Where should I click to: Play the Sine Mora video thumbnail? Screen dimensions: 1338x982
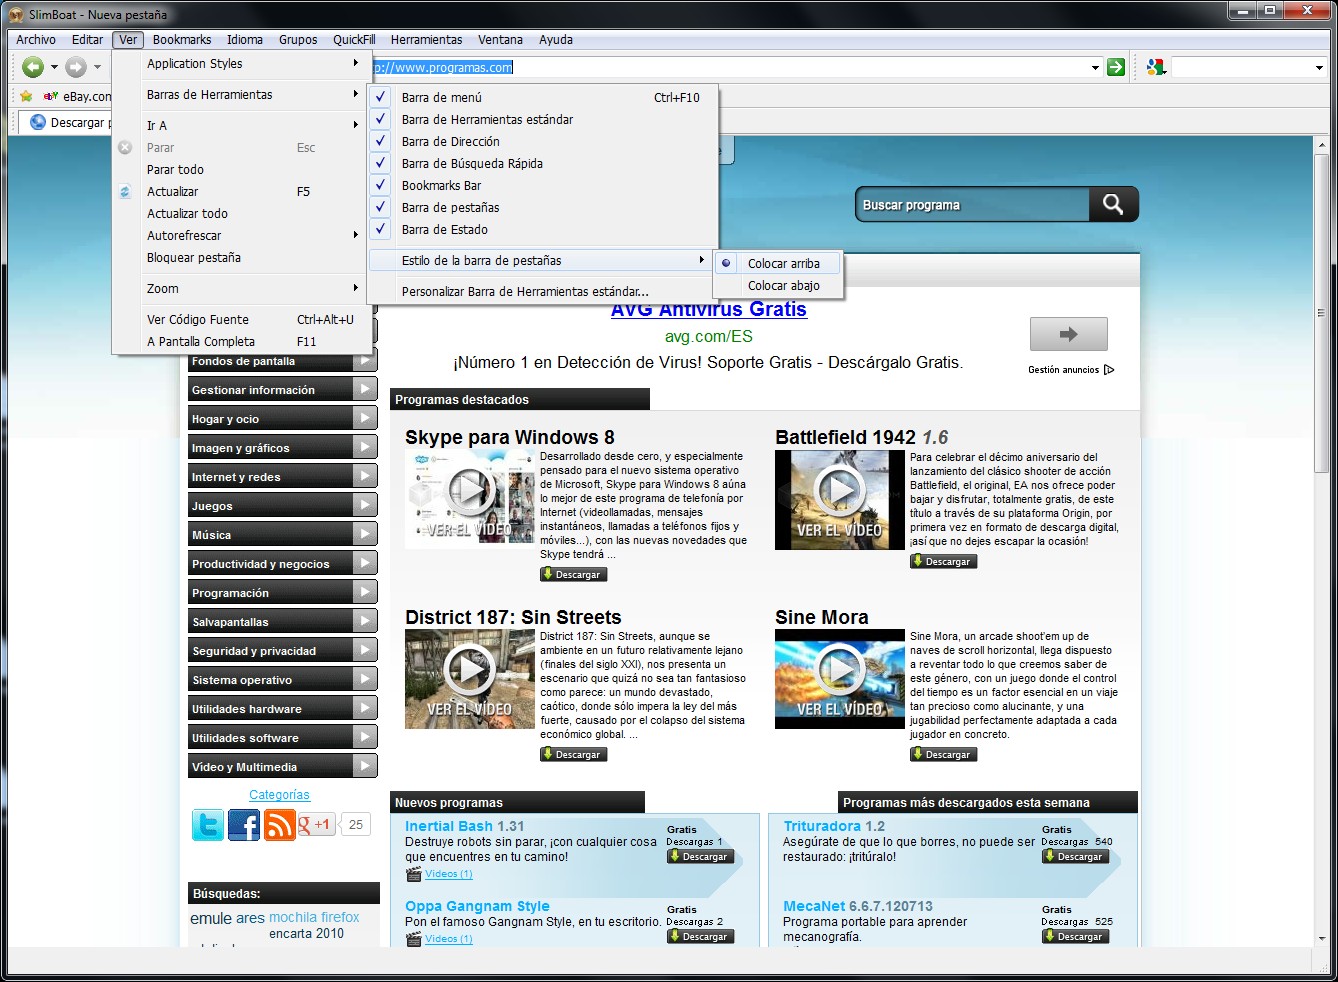840,670
